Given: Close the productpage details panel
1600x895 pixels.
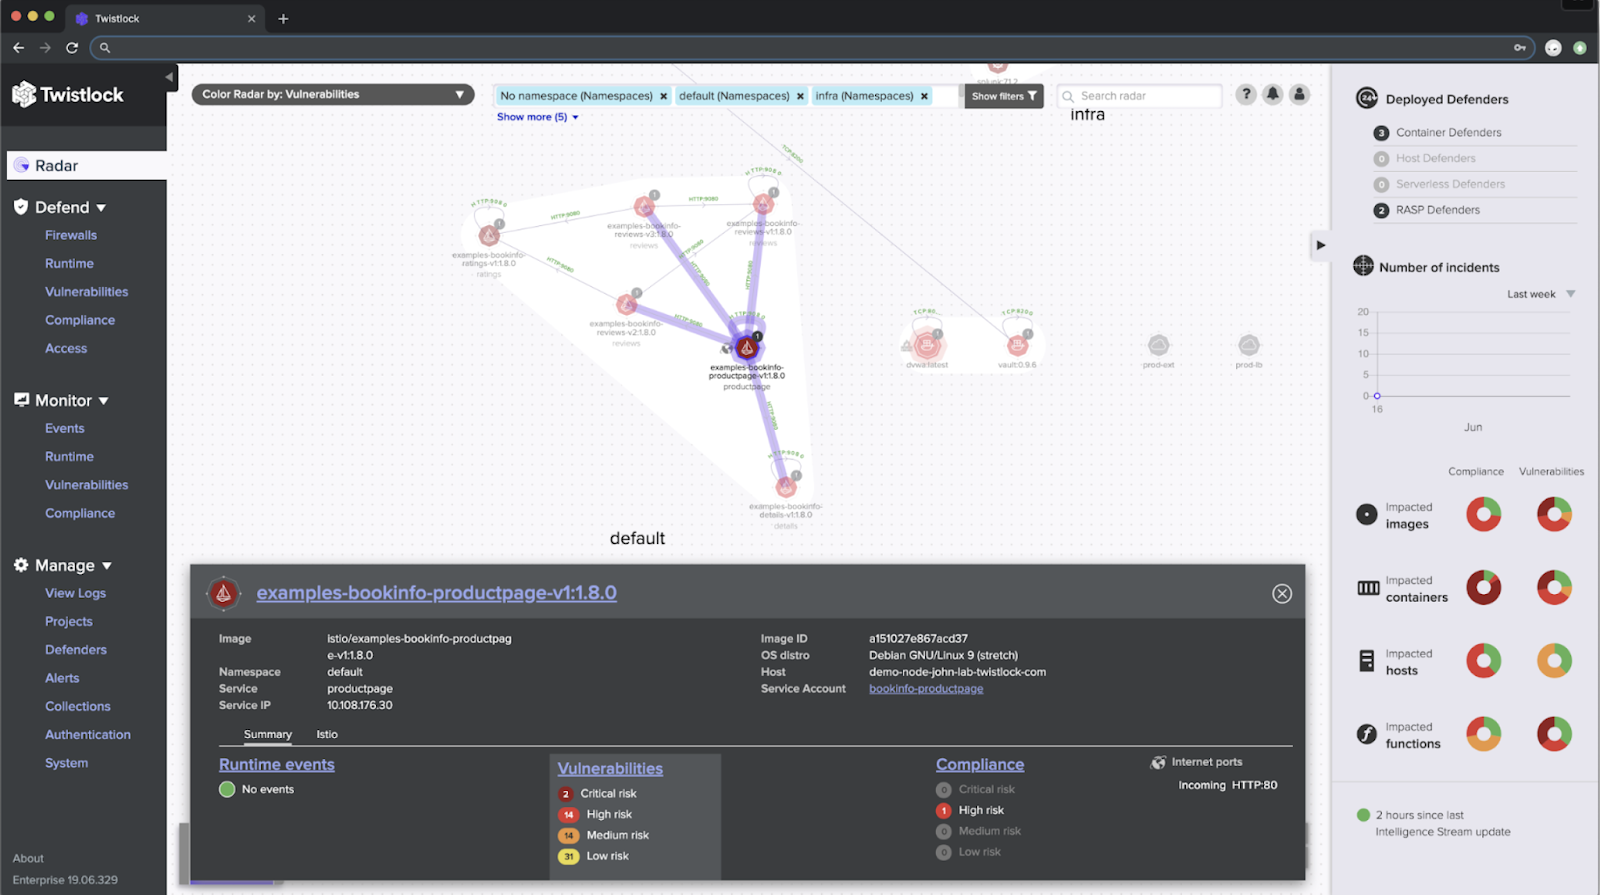Looking at the screenshot, I should (x=1282, y=594).
